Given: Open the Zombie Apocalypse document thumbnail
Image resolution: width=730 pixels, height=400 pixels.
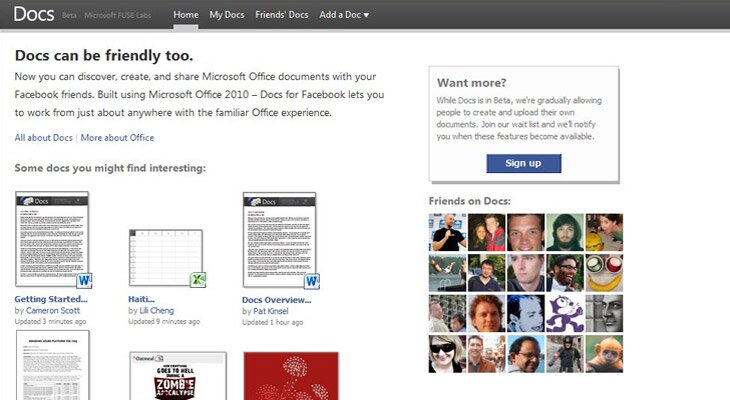Looking at the screenshot, I should [x=178, y=376].
